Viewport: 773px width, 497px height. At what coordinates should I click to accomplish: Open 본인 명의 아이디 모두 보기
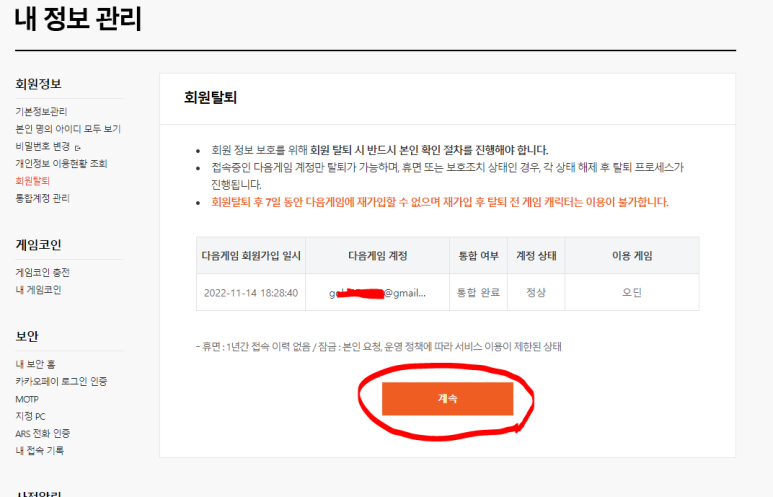click(x=68, y=129)
